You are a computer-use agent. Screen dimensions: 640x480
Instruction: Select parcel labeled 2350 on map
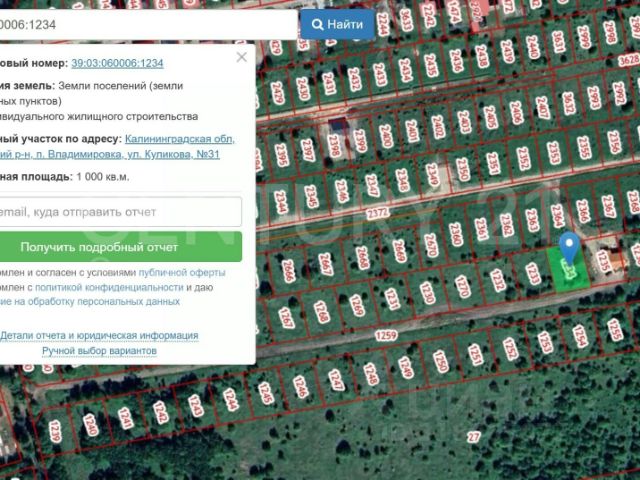pyautogui.click(x=463, y=169)
